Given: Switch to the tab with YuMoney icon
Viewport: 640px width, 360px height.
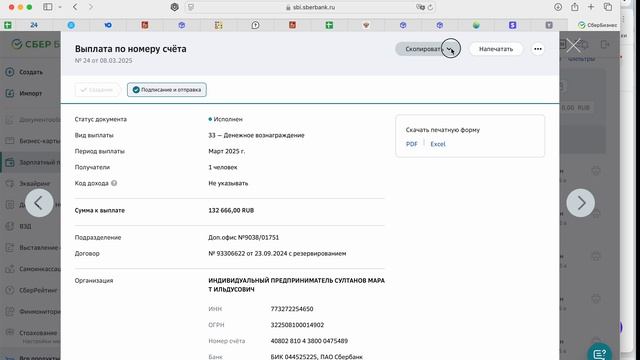Looking at the screenshot, I should pyautogui.click(x=108, y=25).
